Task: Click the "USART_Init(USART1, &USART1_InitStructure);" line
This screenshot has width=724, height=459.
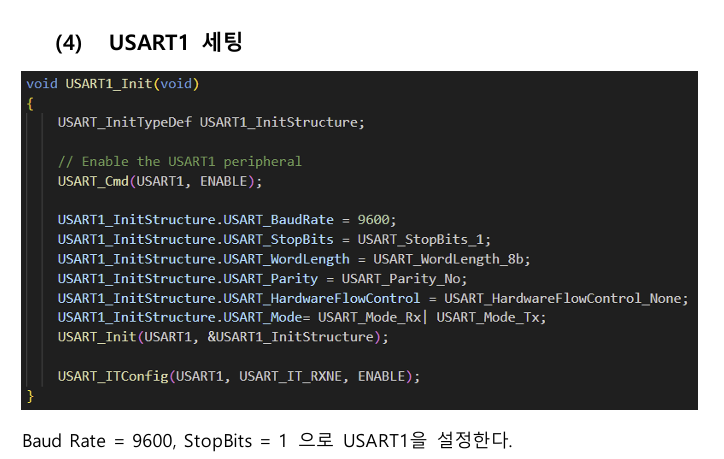Action: (x=223, y=337)
